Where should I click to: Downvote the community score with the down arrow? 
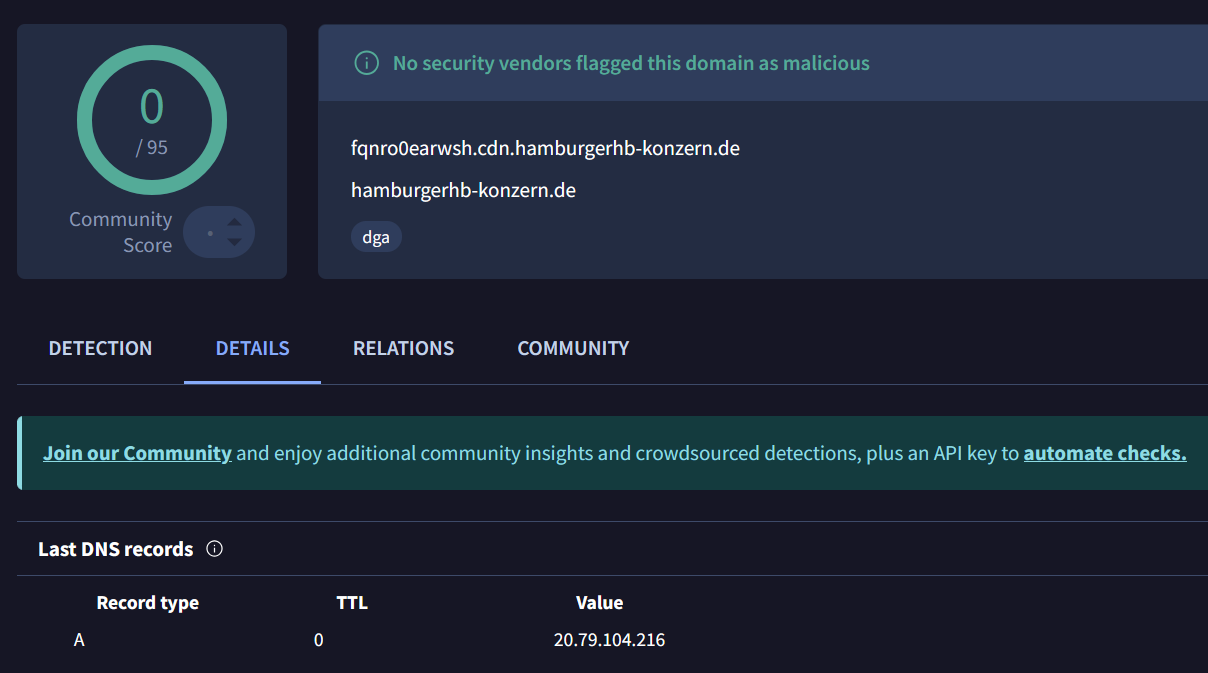234,242
